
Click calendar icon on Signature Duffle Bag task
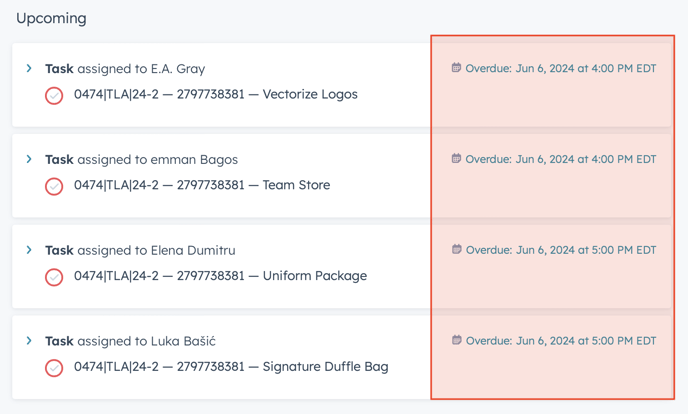(456, 340)
